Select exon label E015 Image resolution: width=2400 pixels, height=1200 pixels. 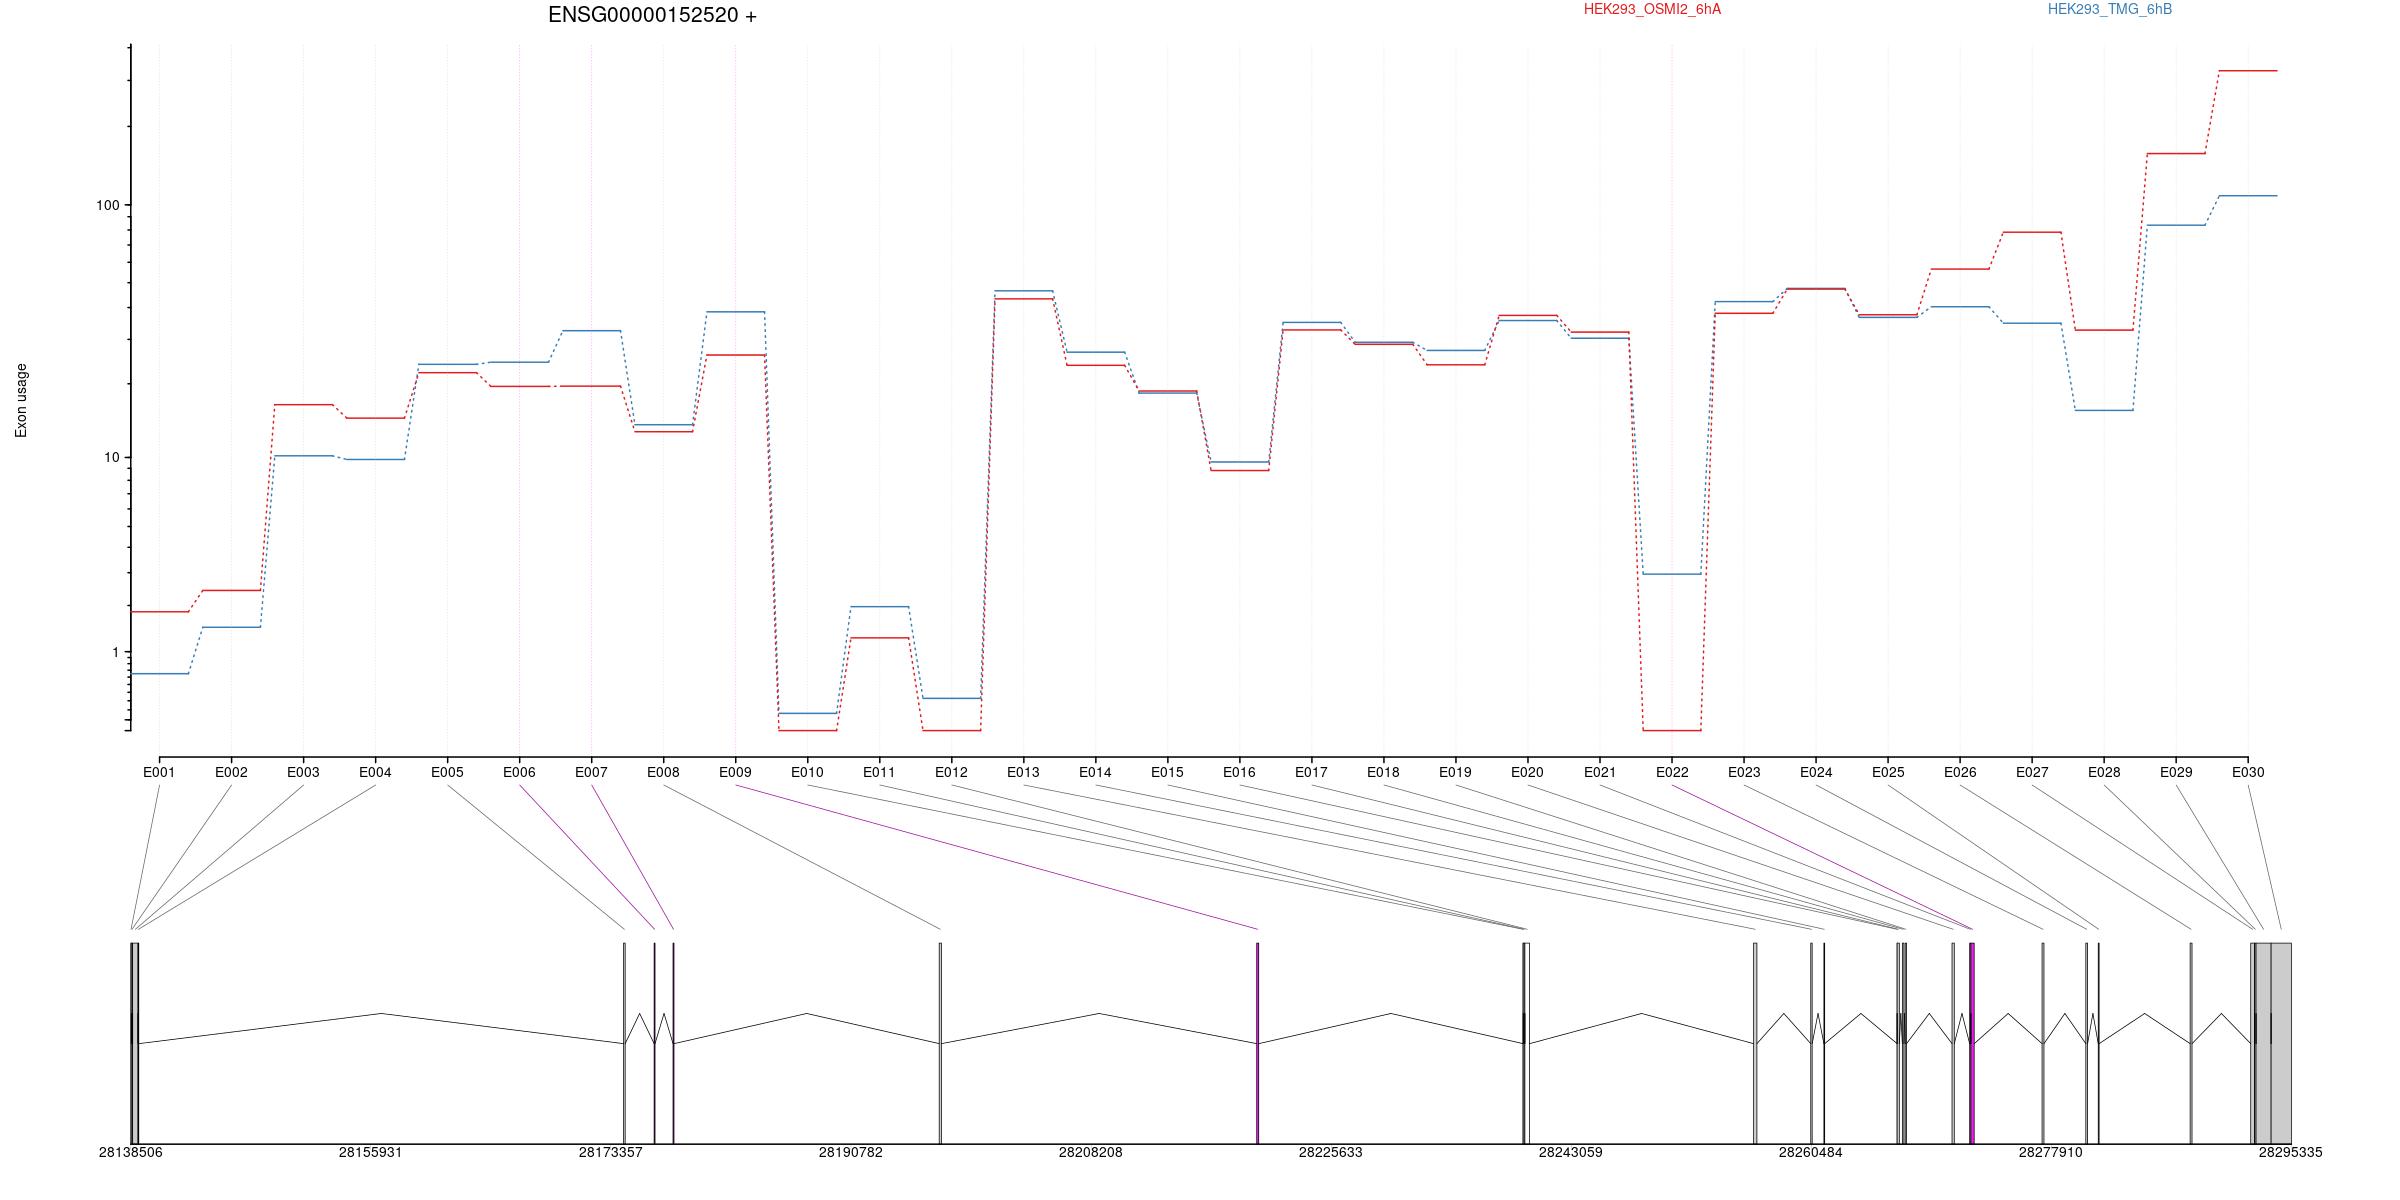click(1167, 772)
